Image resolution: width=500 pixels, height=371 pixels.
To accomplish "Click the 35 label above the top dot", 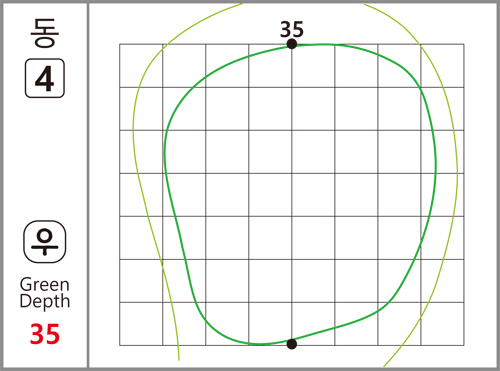I will (x=292, y=30).
